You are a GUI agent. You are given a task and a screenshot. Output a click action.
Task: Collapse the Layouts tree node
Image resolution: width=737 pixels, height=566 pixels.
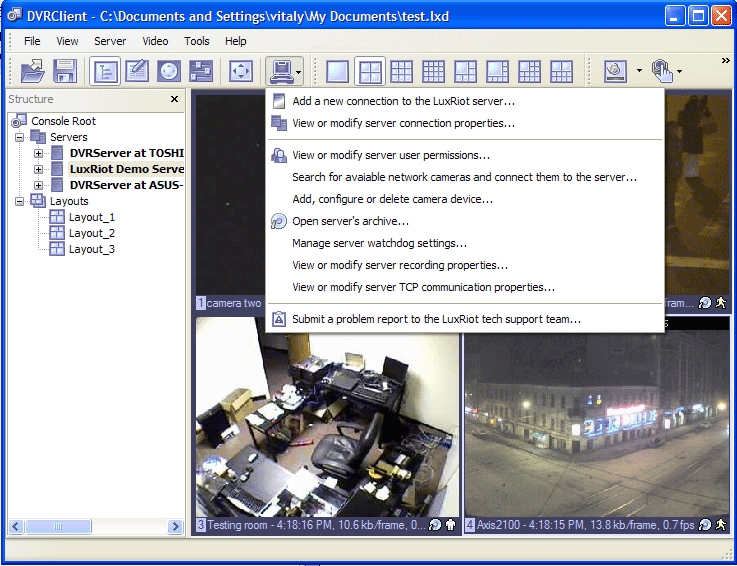coord(20,201)
